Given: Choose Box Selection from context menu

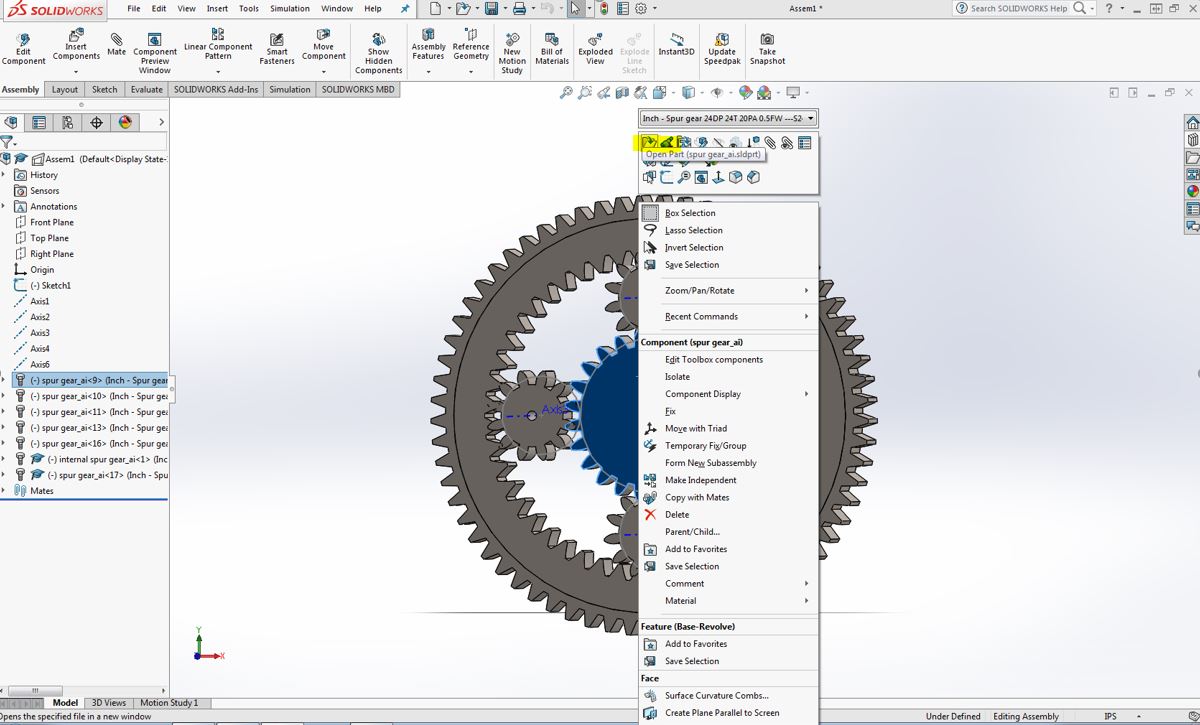Looking at the screenshot, I should click(728, 213).
